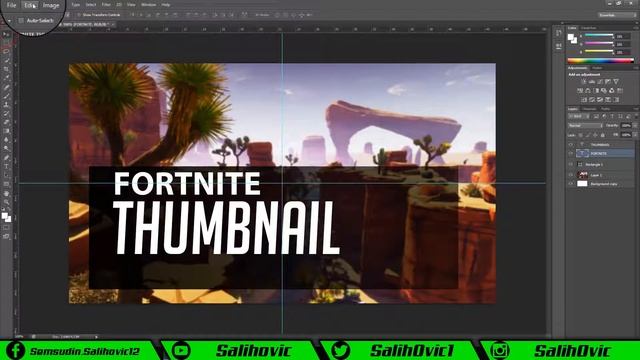Image resolution: width=640 pixels, height=360 pixels.
Task: Switch to the Channels tab
Action: [589, 109]
